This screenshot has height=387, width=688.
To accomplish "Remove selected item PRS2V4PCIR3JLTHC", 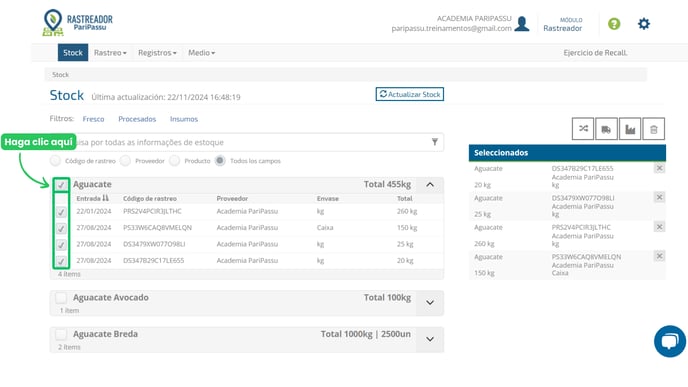I will (659, 227).
